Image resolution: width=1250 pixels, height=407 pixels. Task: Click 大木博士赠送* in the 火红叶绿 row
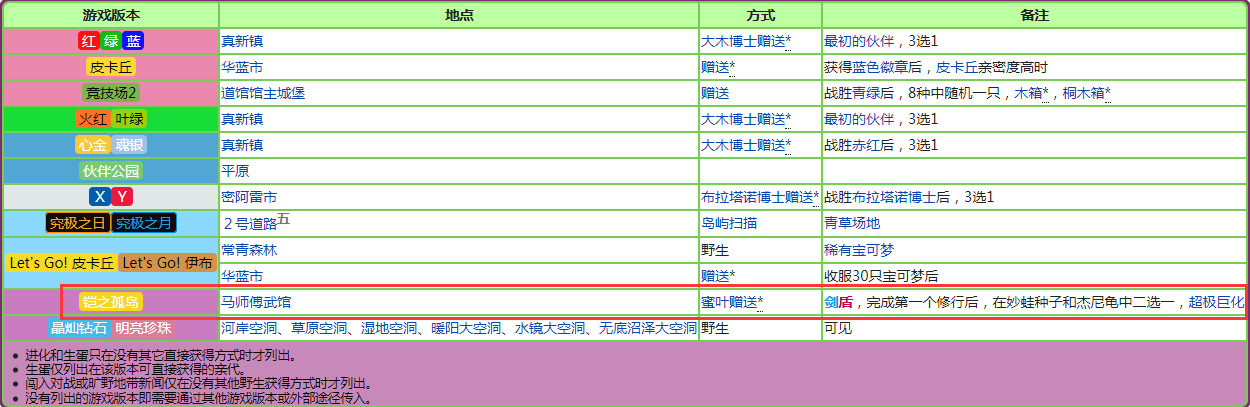click(x=746, y=119)
